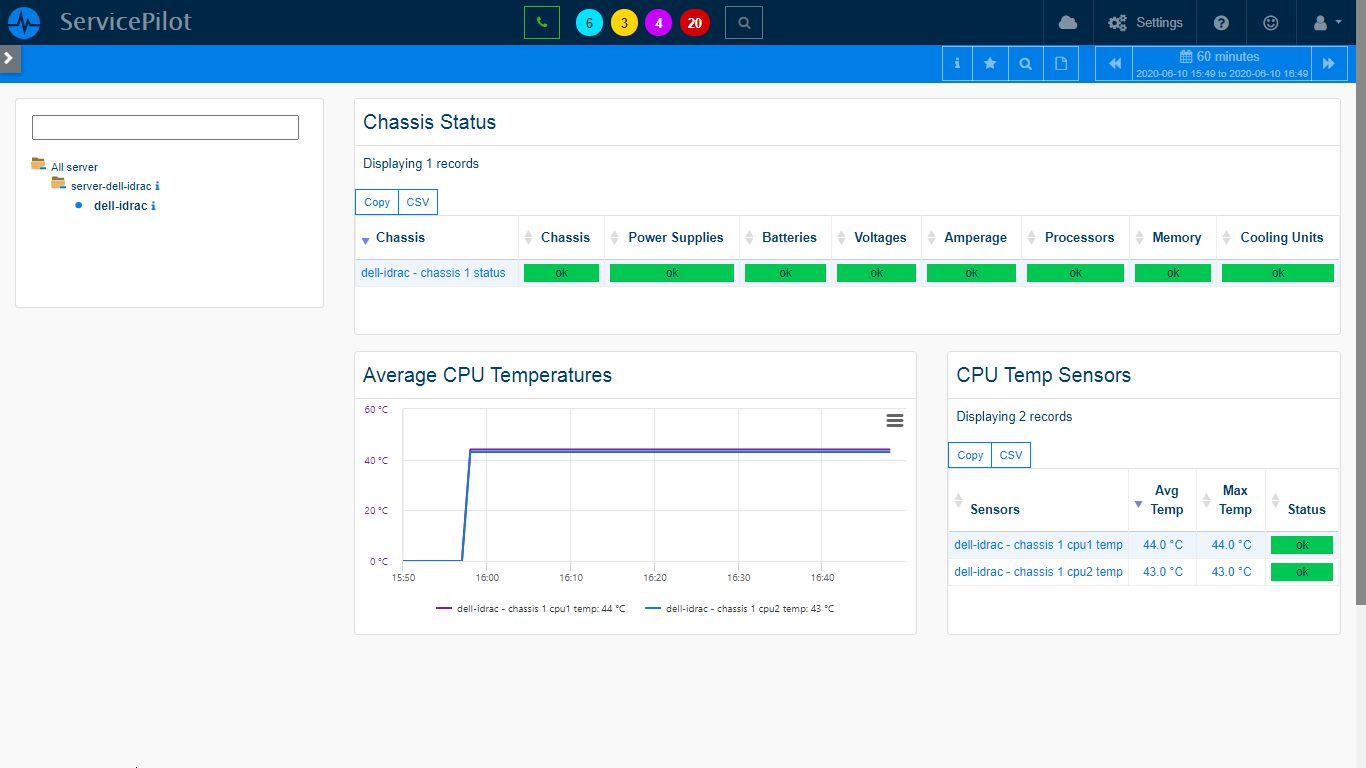Click the green phone icon in header
The image size is (1366, 768).
pos(541,22)
